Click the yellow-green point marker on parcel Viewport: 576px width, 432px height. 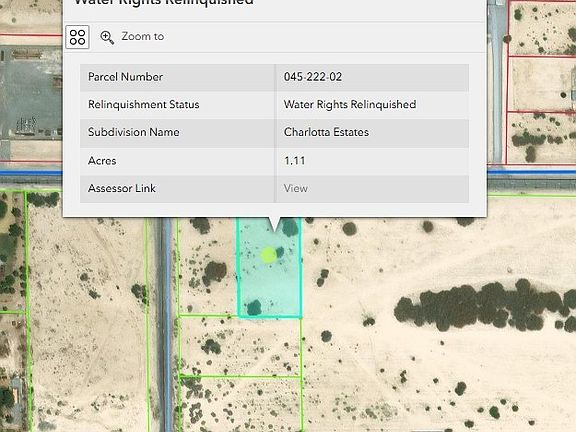tap(269, 255)
